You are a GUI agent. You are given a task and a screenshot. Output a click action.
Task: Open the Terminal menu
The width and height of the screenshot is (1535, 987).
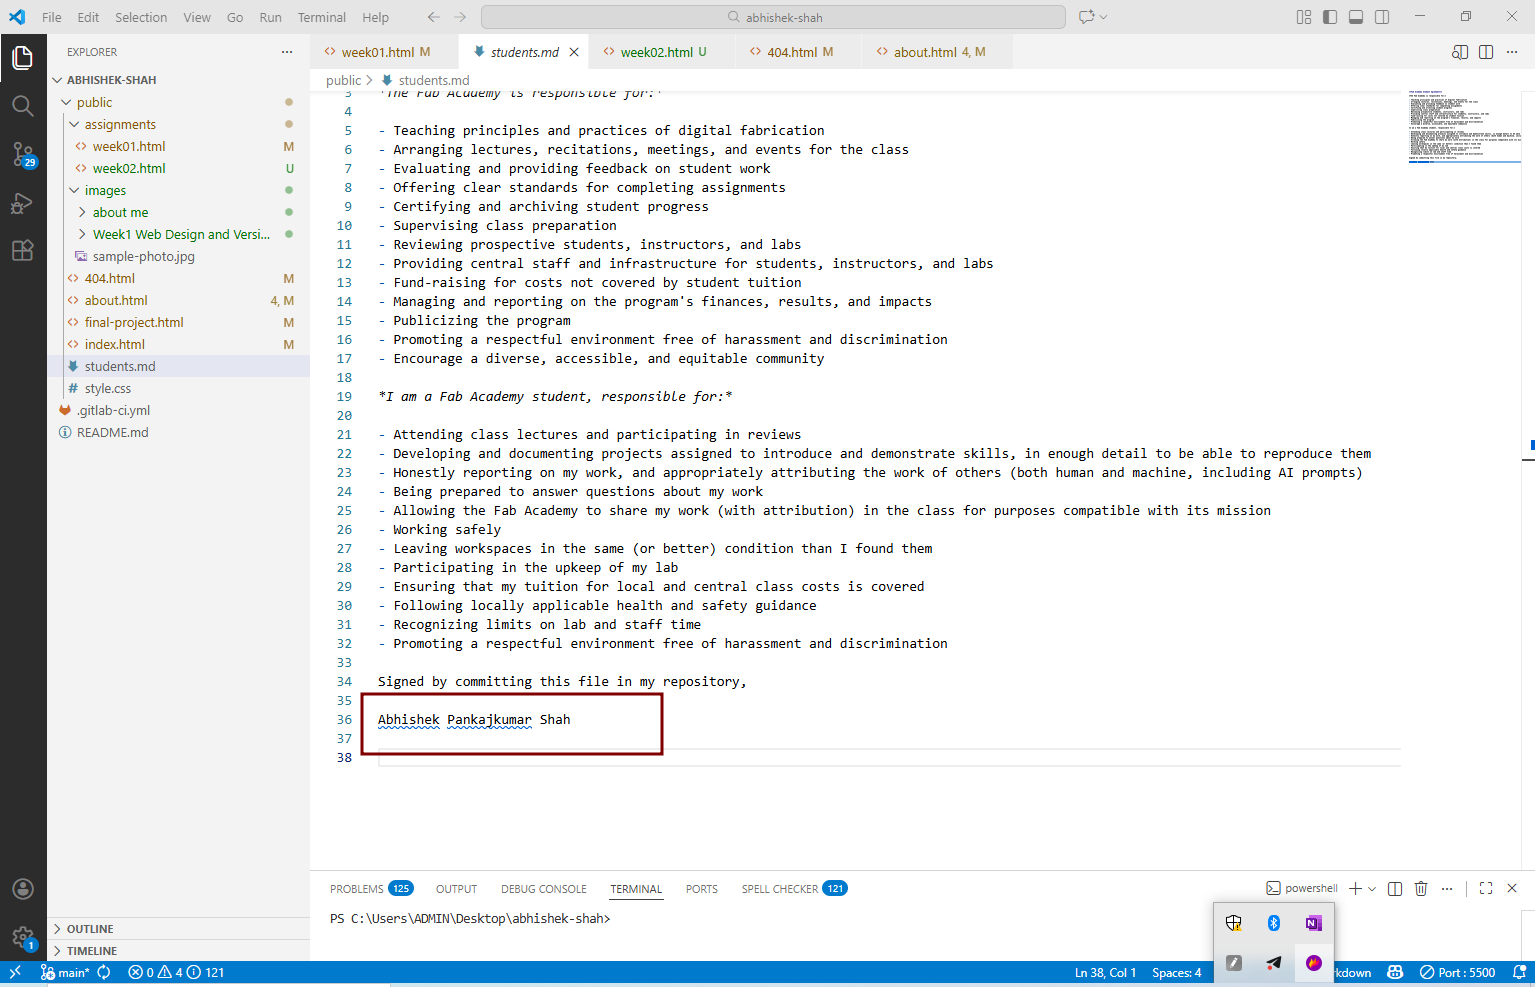click(321, 17)
